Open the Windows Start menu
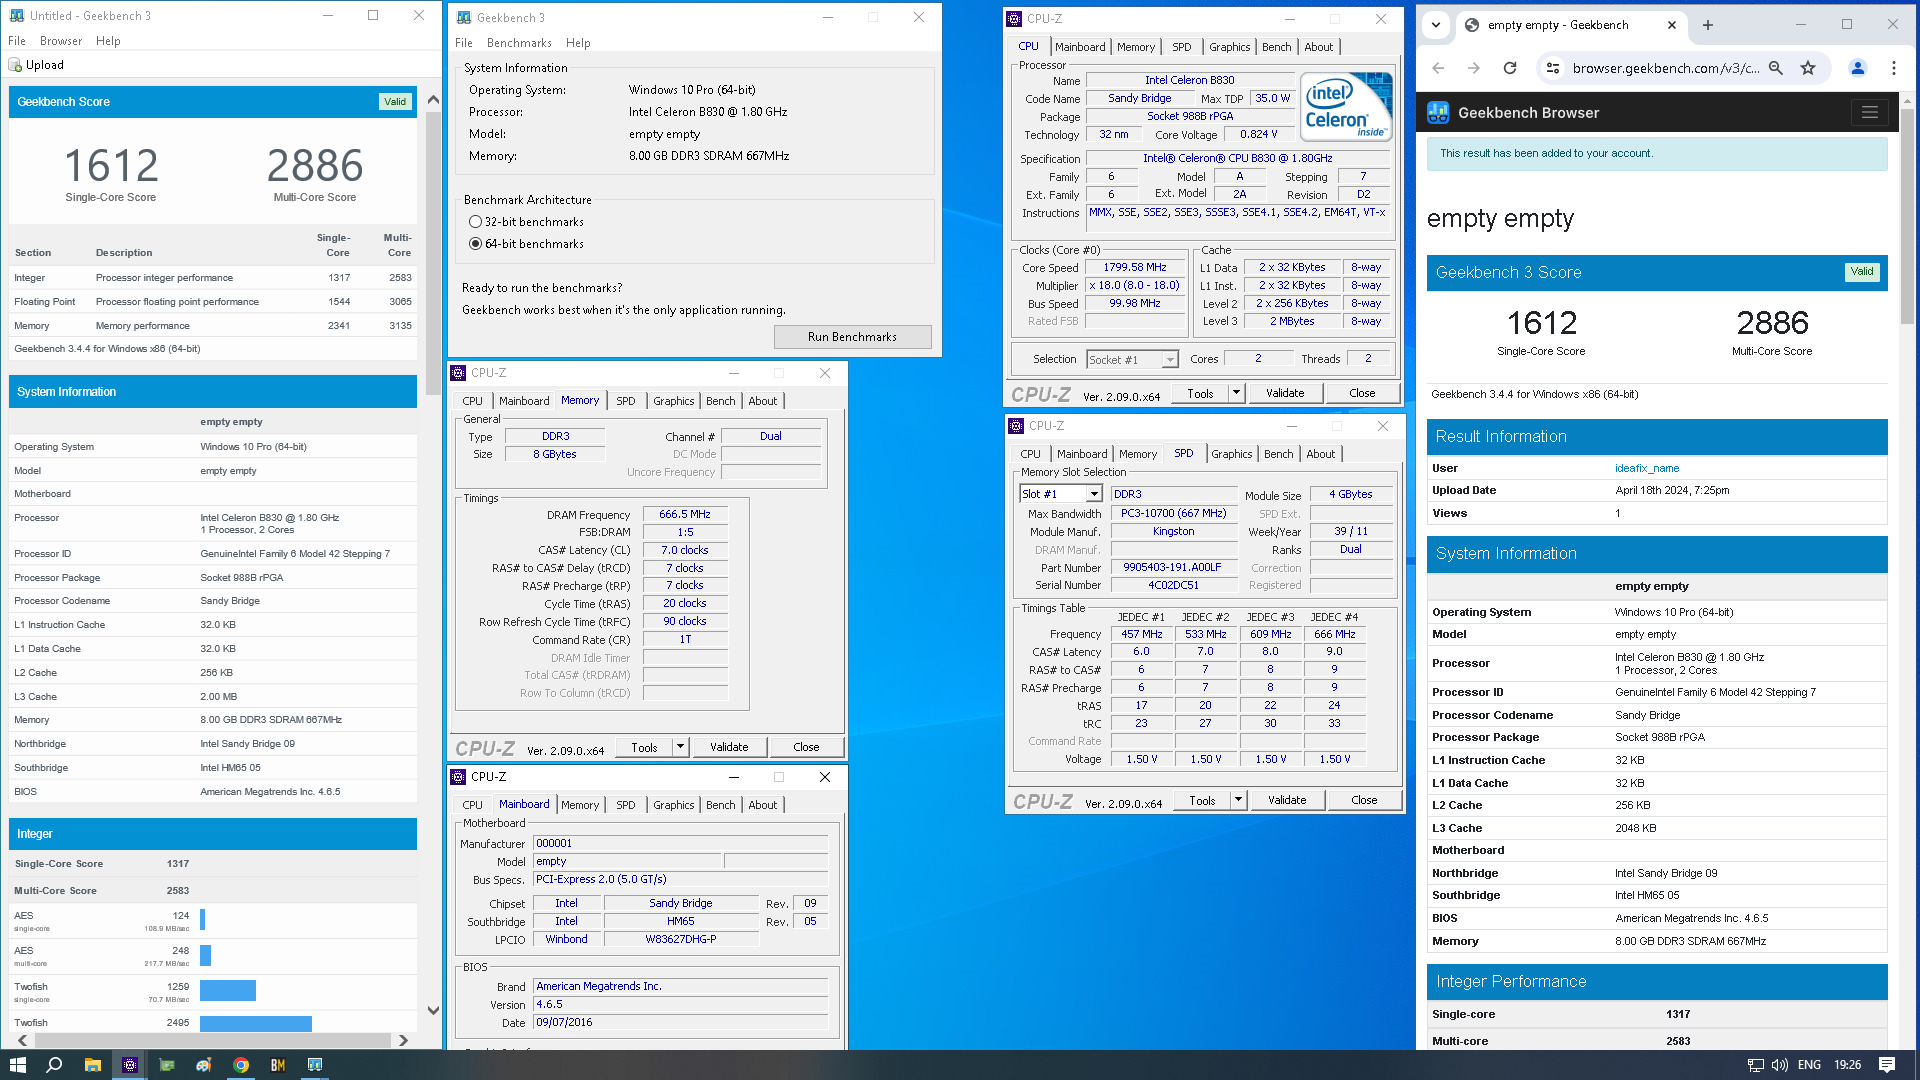Viewport: 1920px width, 1080px height. (18, 1065)
